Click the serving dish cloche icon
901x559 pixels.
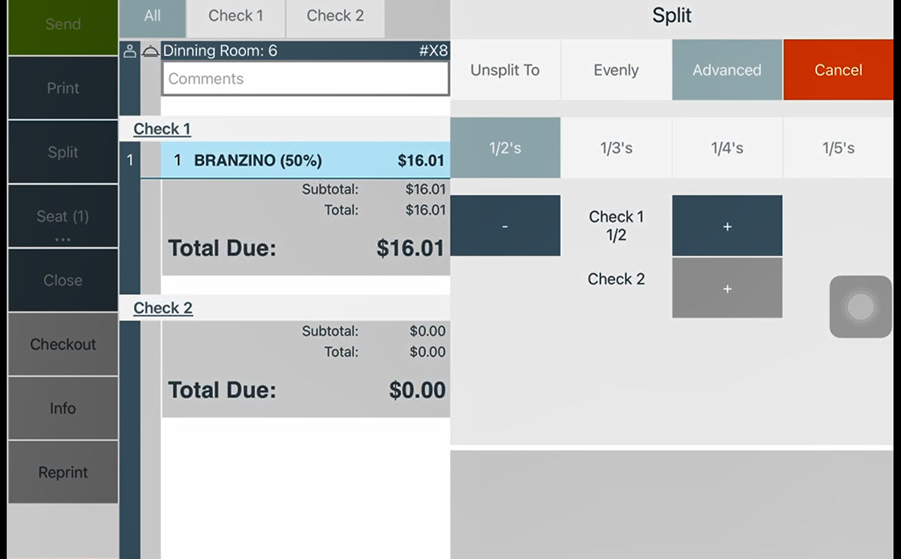[150, 51]
